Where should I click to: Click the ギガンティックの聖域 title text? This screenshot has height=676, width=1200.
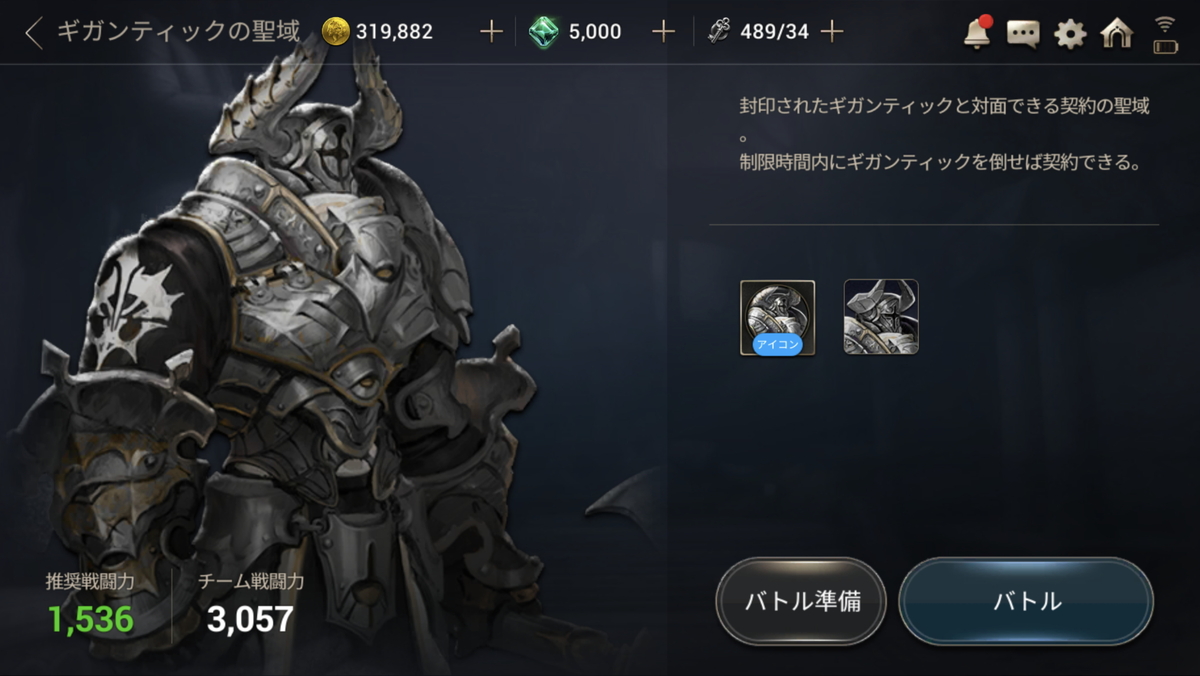coord(178,31)
